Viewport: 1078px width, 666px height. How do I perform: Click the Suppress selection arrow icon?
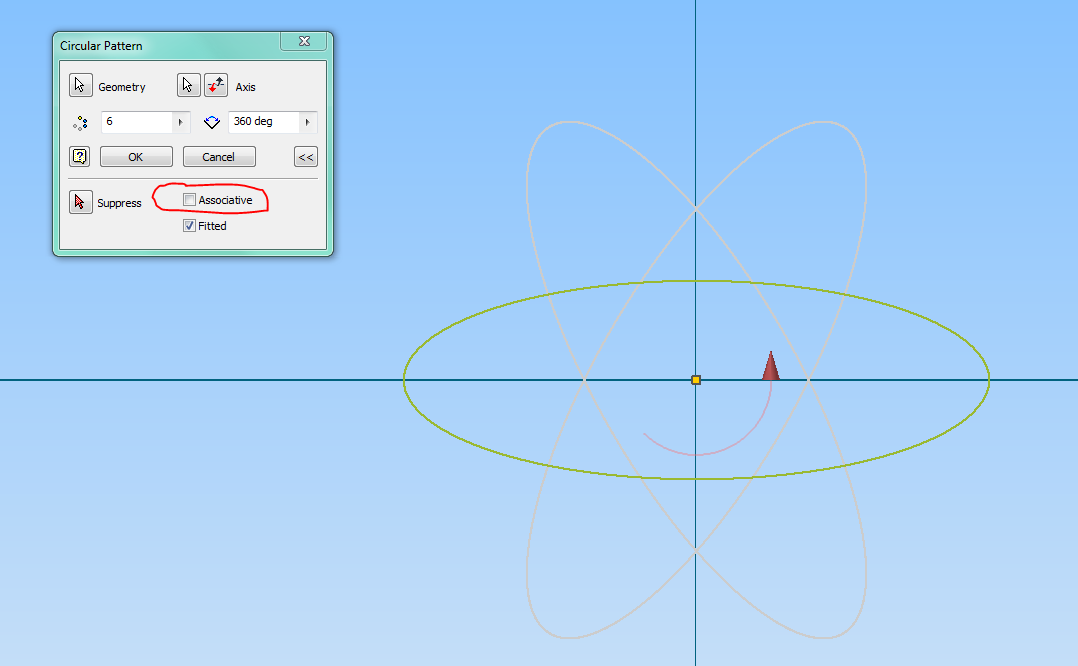(80, 202)
